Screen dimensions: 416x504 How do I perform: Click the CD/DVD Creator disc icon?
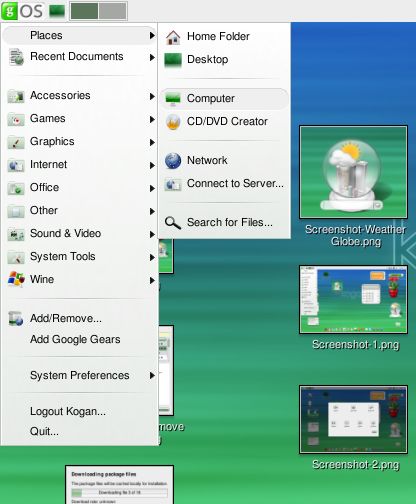click(x=173, y=122)
